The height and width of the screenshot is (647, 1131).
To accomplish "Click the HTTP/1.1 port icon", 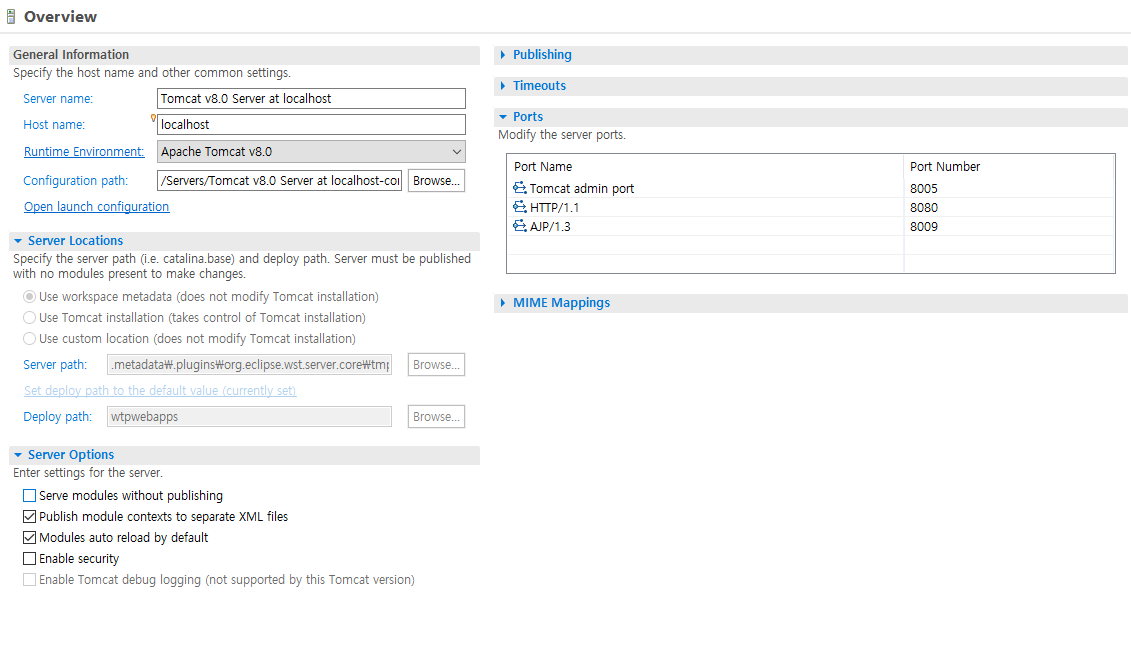I will click(x=519, y=207).
